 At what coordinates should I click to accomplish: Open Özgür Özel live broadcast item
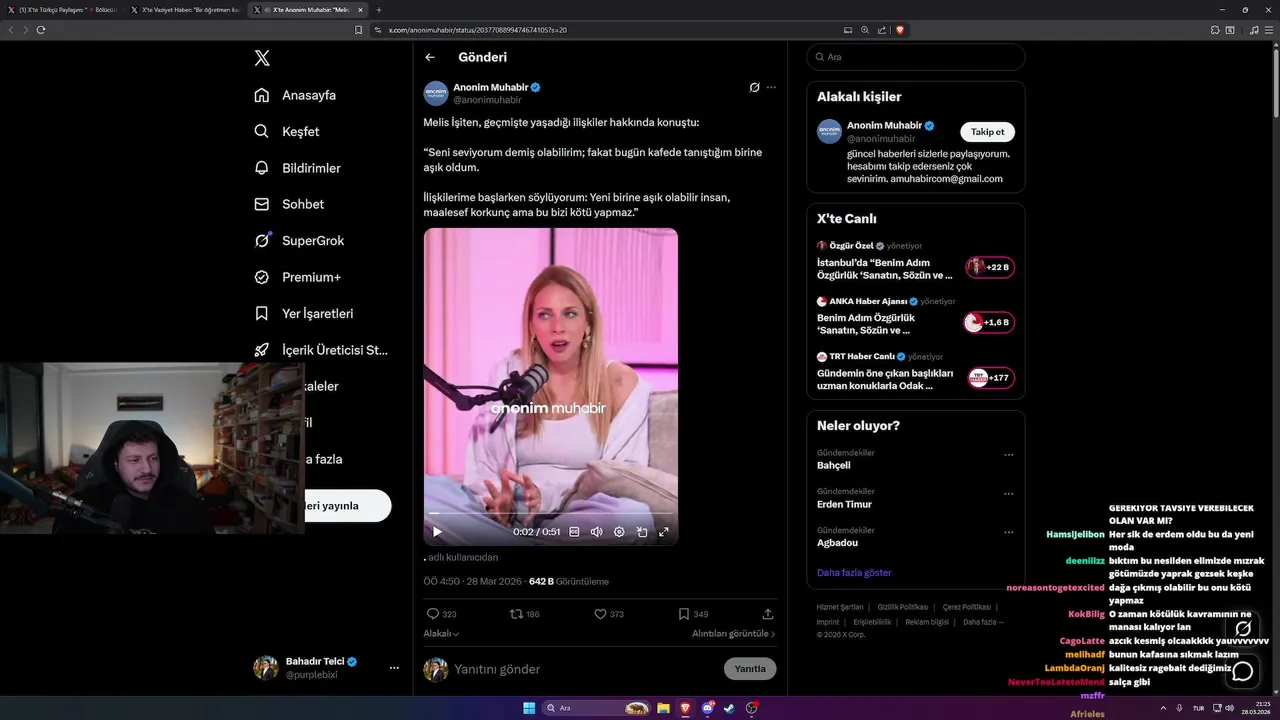pyautogui.click(x=915, y=261)
